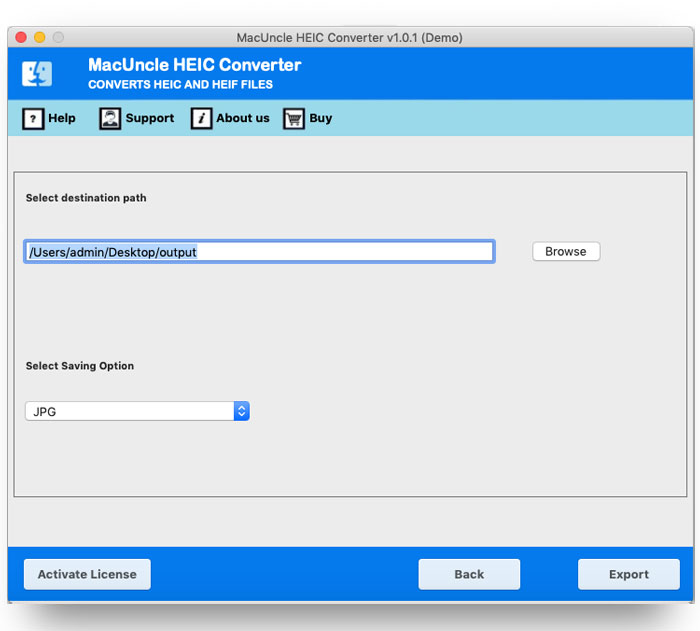Image resolution: width=700 pixels, height=631 pixels.
Task: Click the Help question mark icon
Action: pyautogui.click(x=33, y=119)
